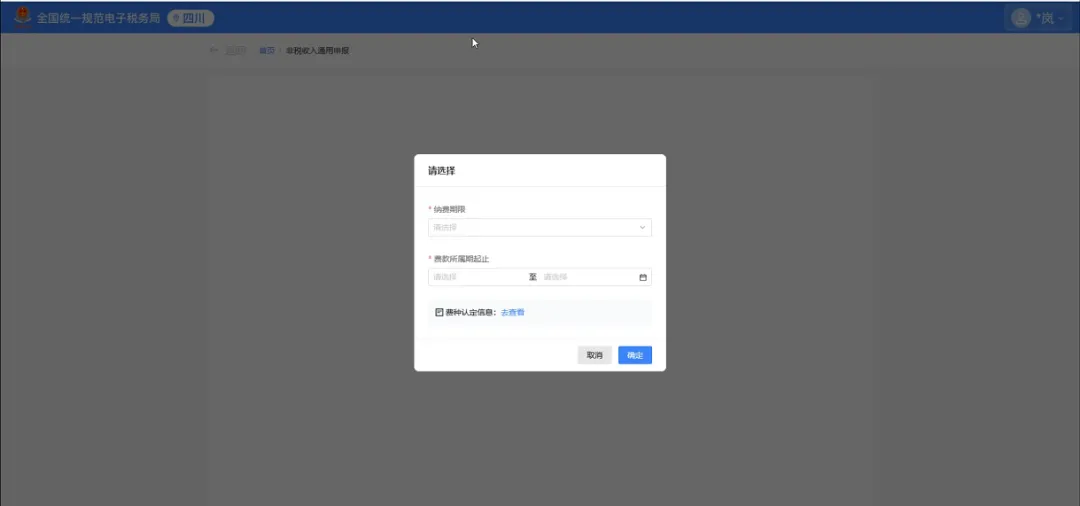
Task: Click the *岚 username in header
Action: pyautogui.click(x=1045, y=18)
